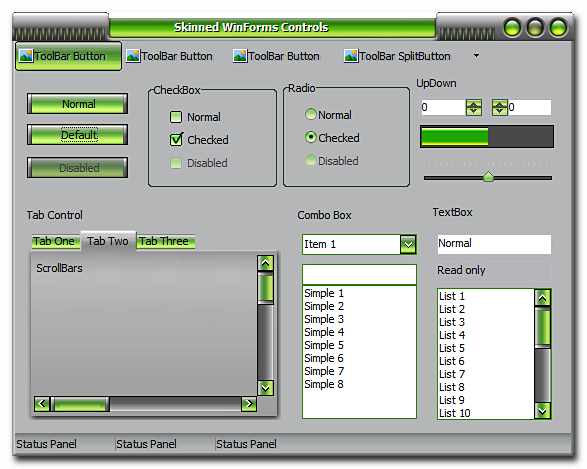Tick the Normal checkbox
The height and width of the screenshot is (469, 587).
coord(176,117)
